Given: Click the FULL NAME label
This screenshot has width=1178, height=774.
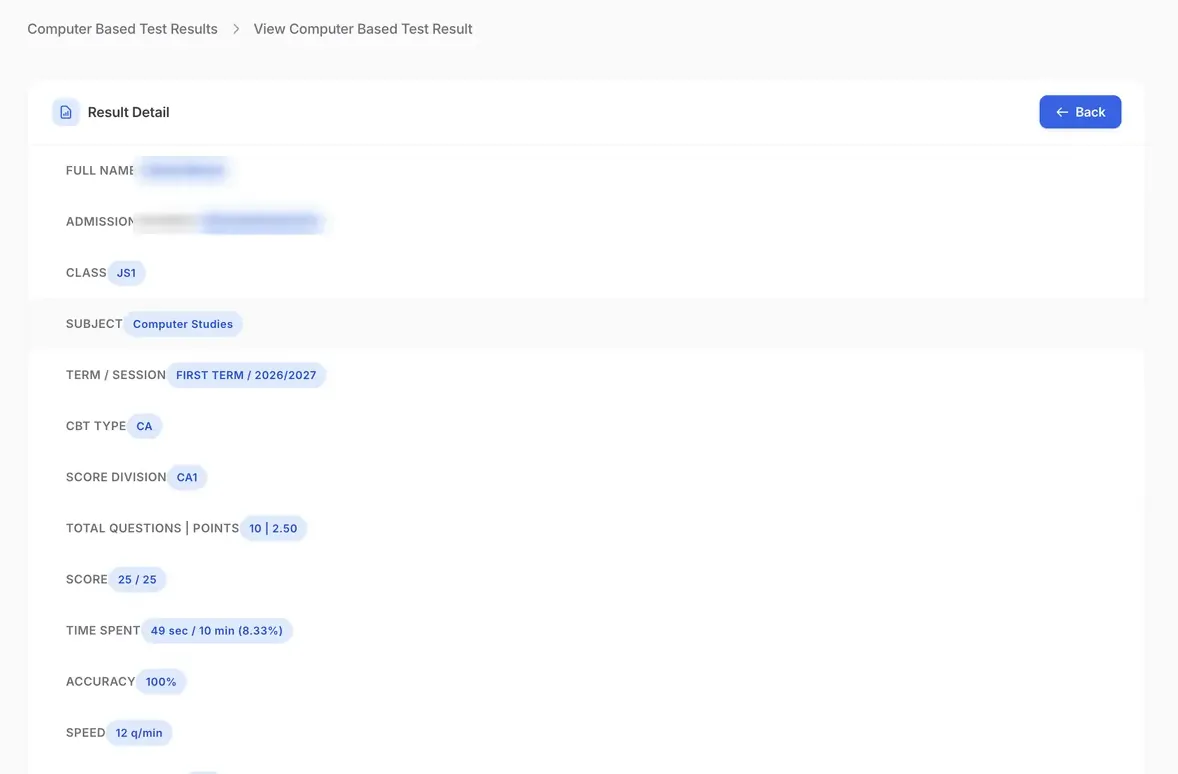Looking at the screenshot, I should tap(100, 171).
